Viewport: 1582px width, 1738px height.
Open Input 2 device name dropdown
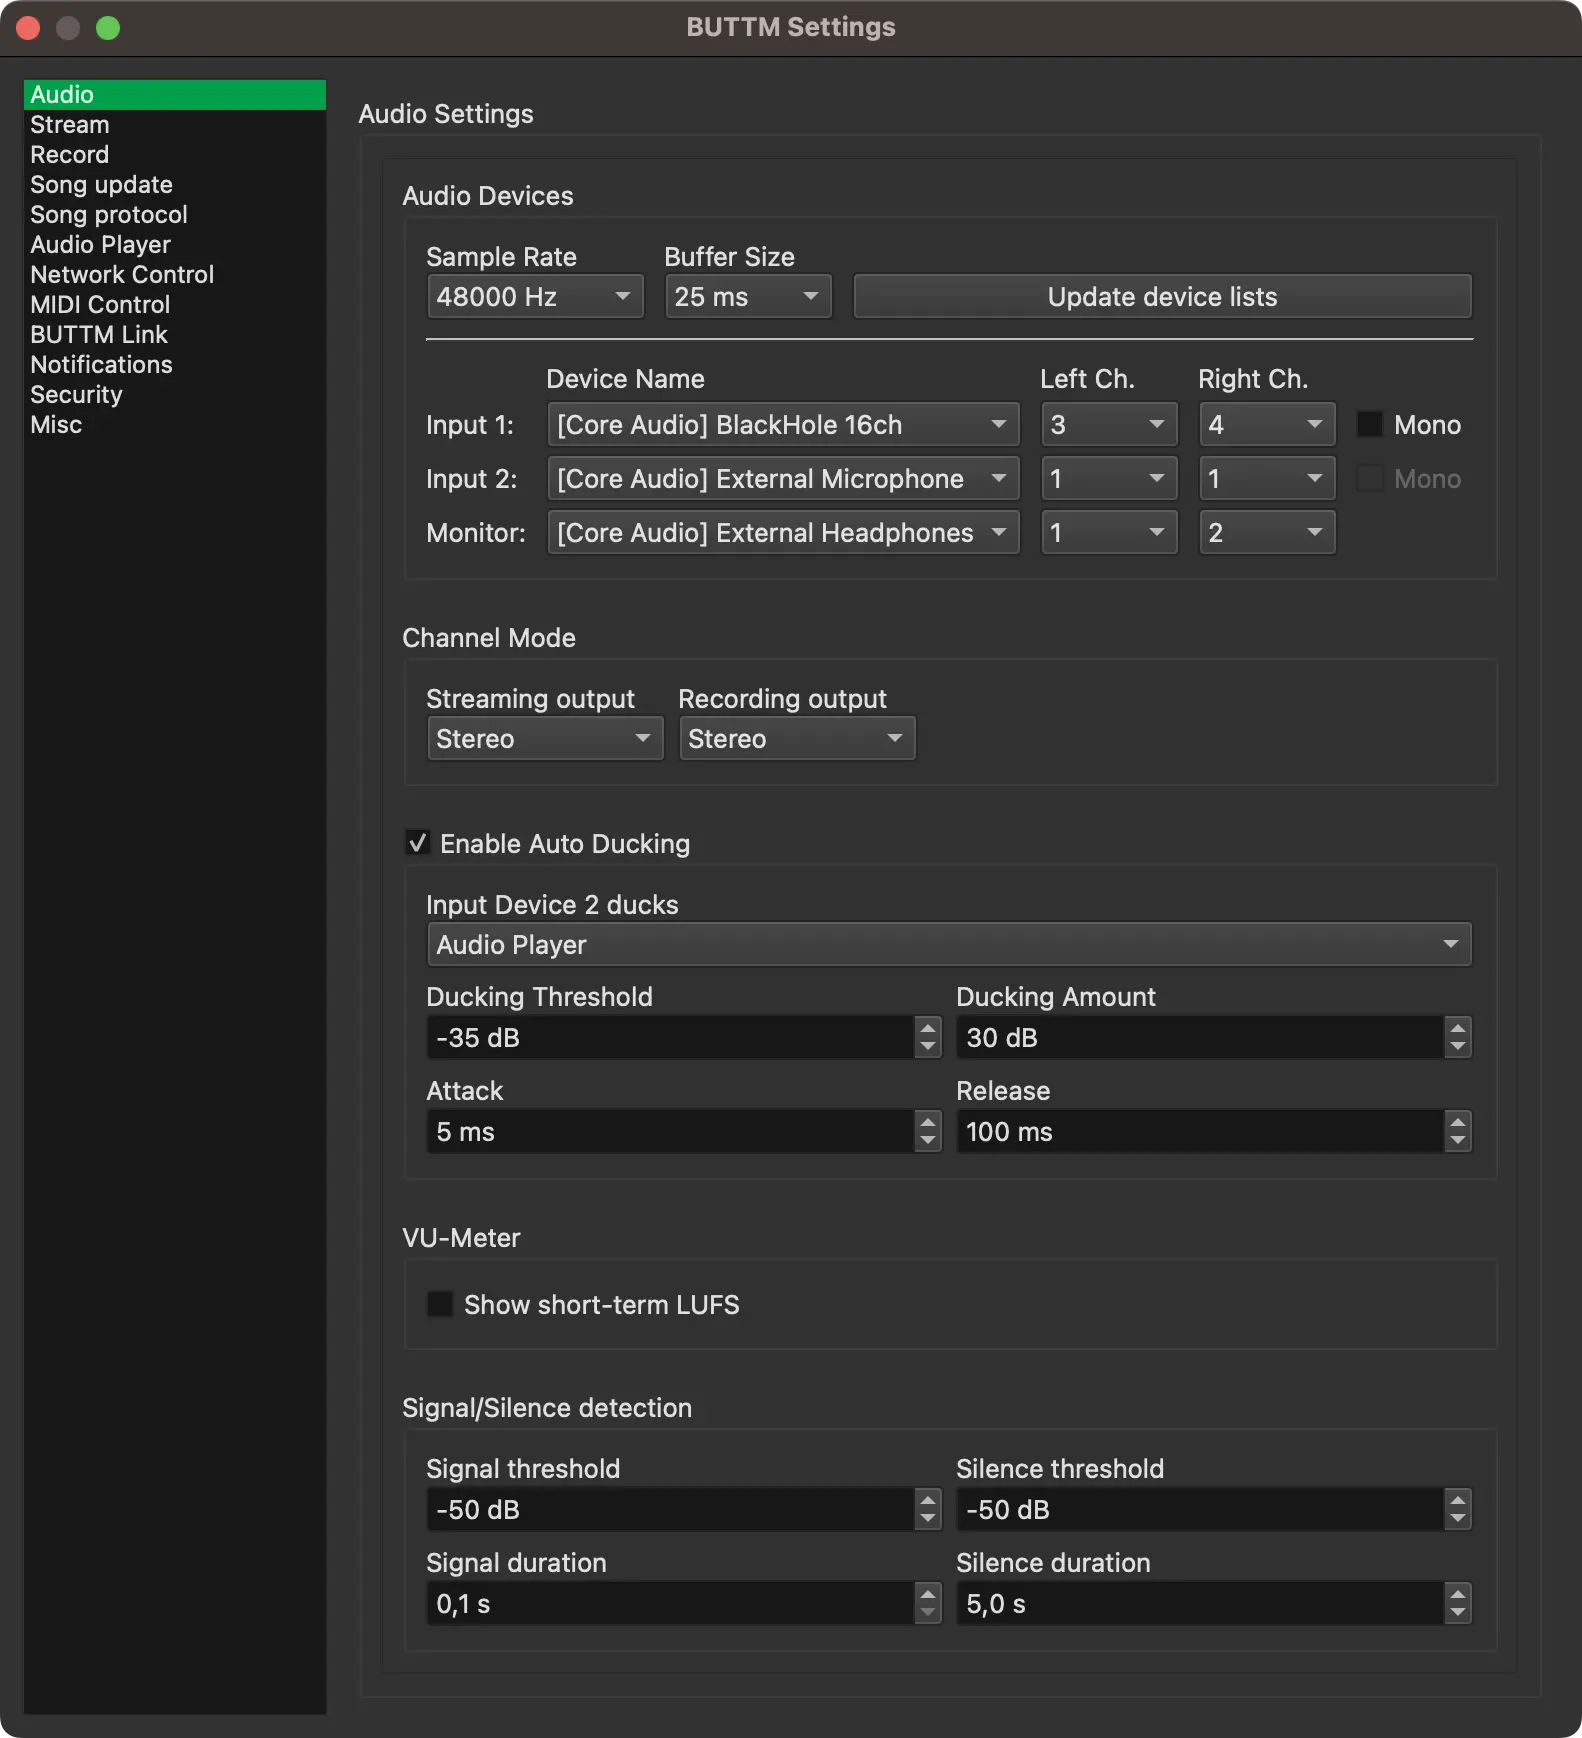click(x=783, y=478)
